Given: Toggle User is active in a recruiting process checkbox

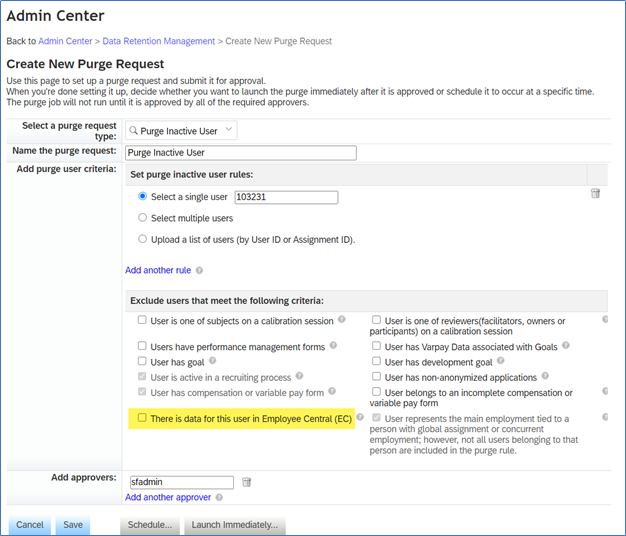Looking at the screenshot, I should tap(142, 376).
